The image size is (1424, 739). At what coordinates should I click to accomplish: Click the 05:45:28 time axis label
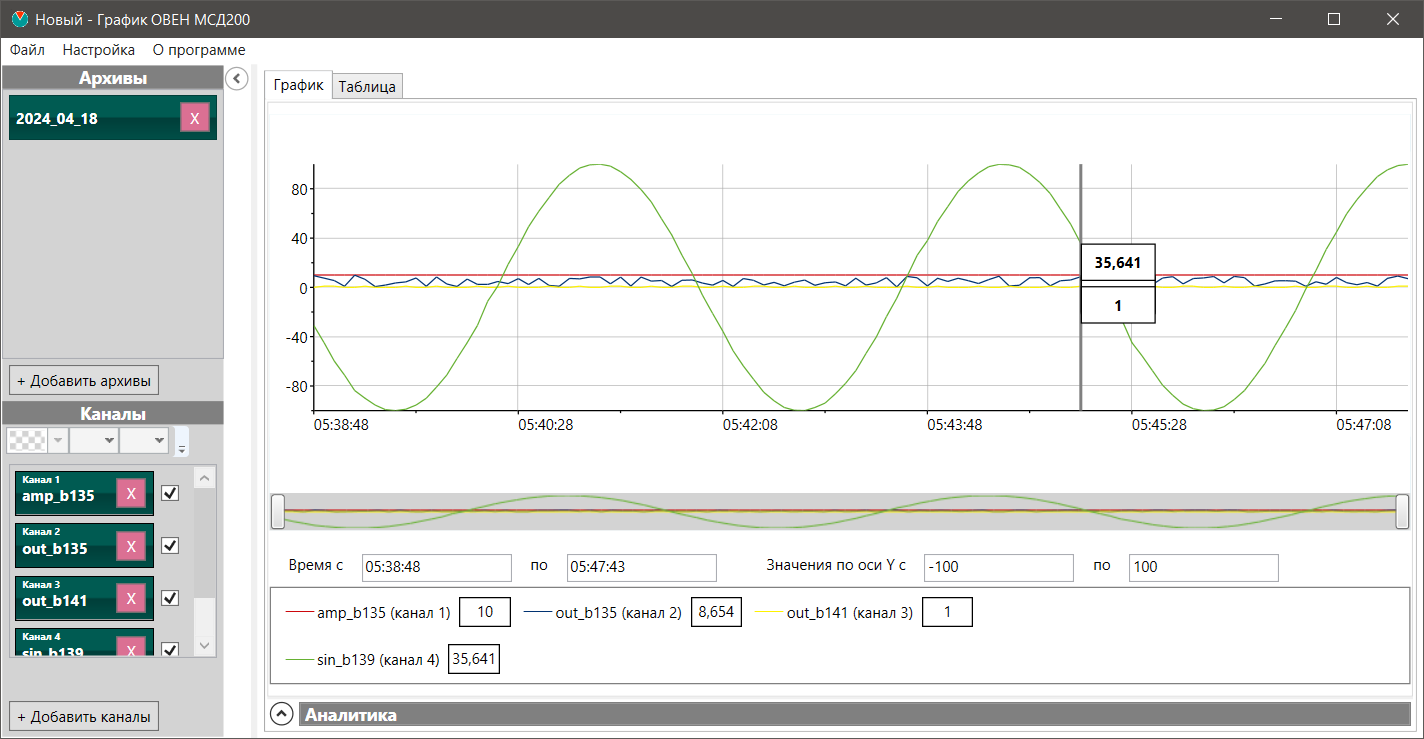click(1159, 425)
